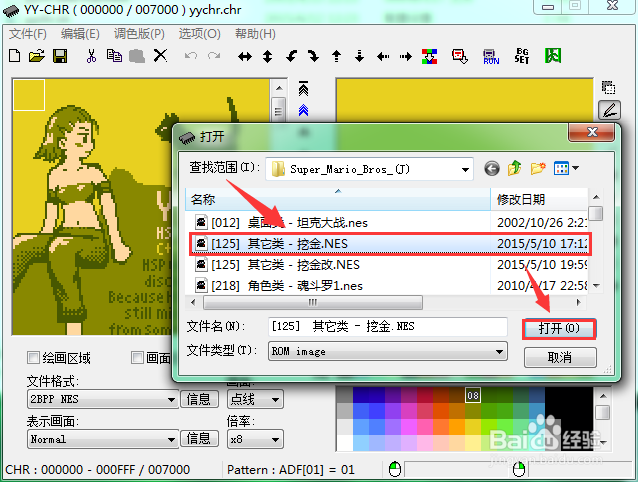Click the Open file folder icon
Image resolution: width=638 pixels, height=482 pixels.
click(37, 56)
